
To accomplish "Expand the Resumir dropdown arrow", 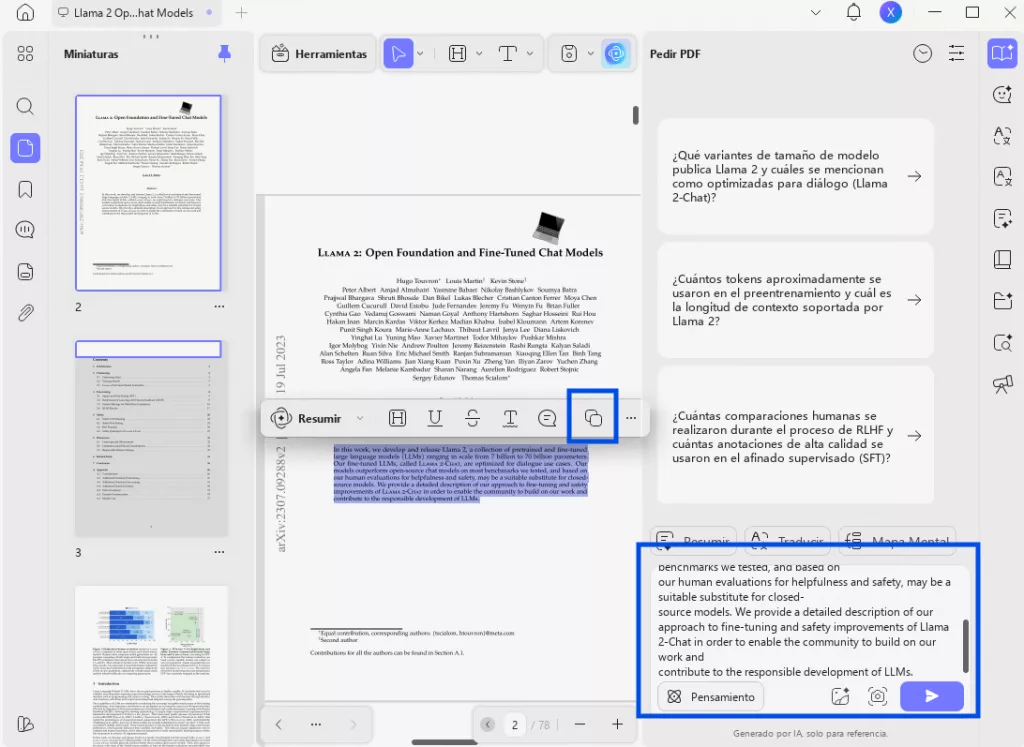I will coord(360,418).
